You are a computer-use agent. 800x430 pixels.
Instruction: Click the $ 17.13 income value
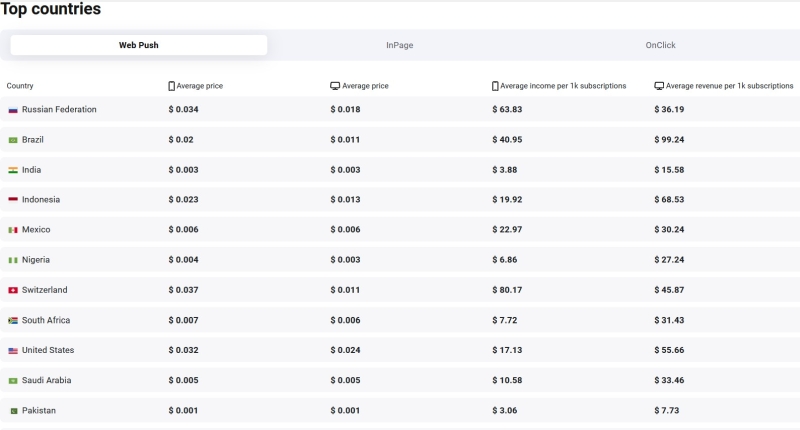tap(507, 350)
